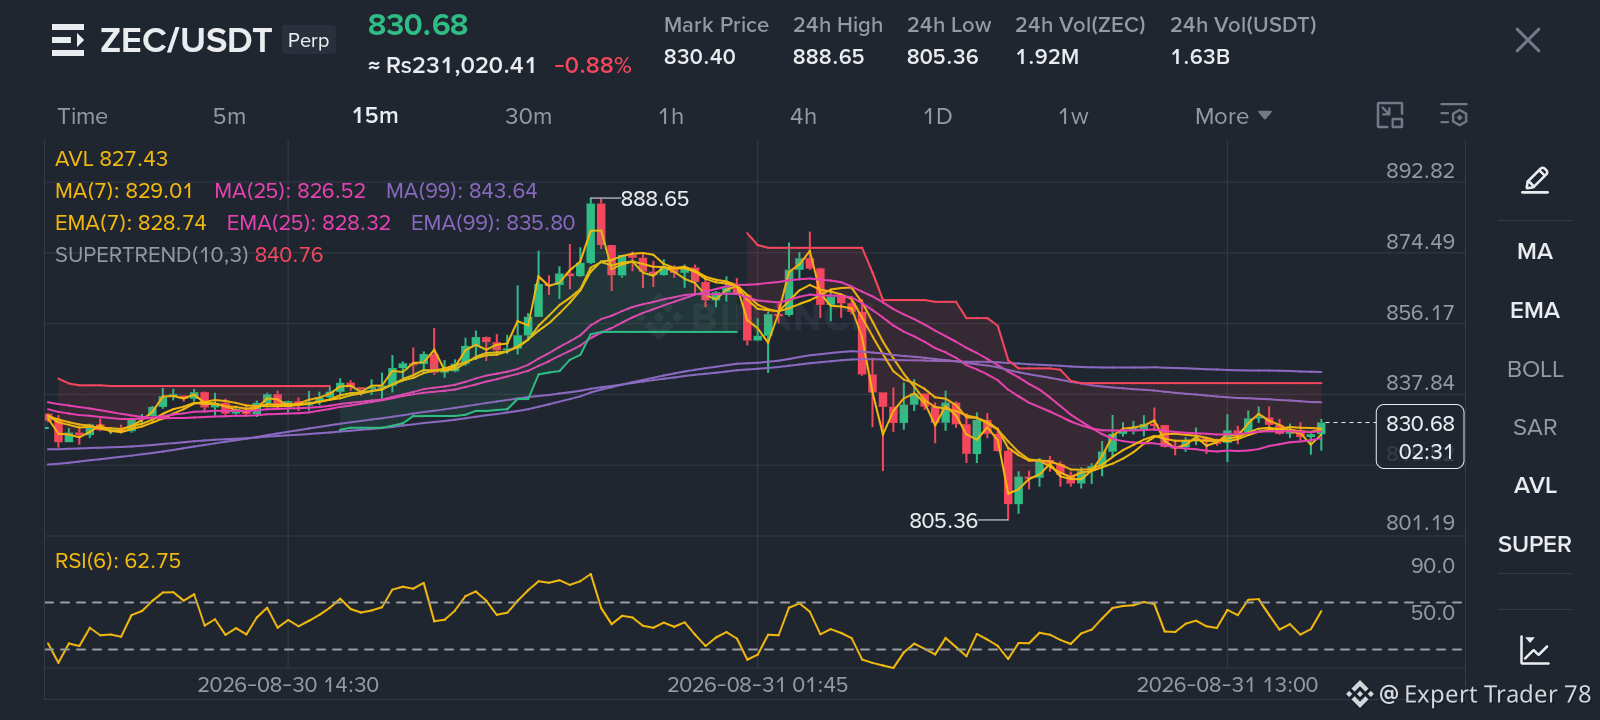The height and width of the screenshot is (720, 1600).
Task: Expand the More timeframes dropdown
Action: point(1233,116)
